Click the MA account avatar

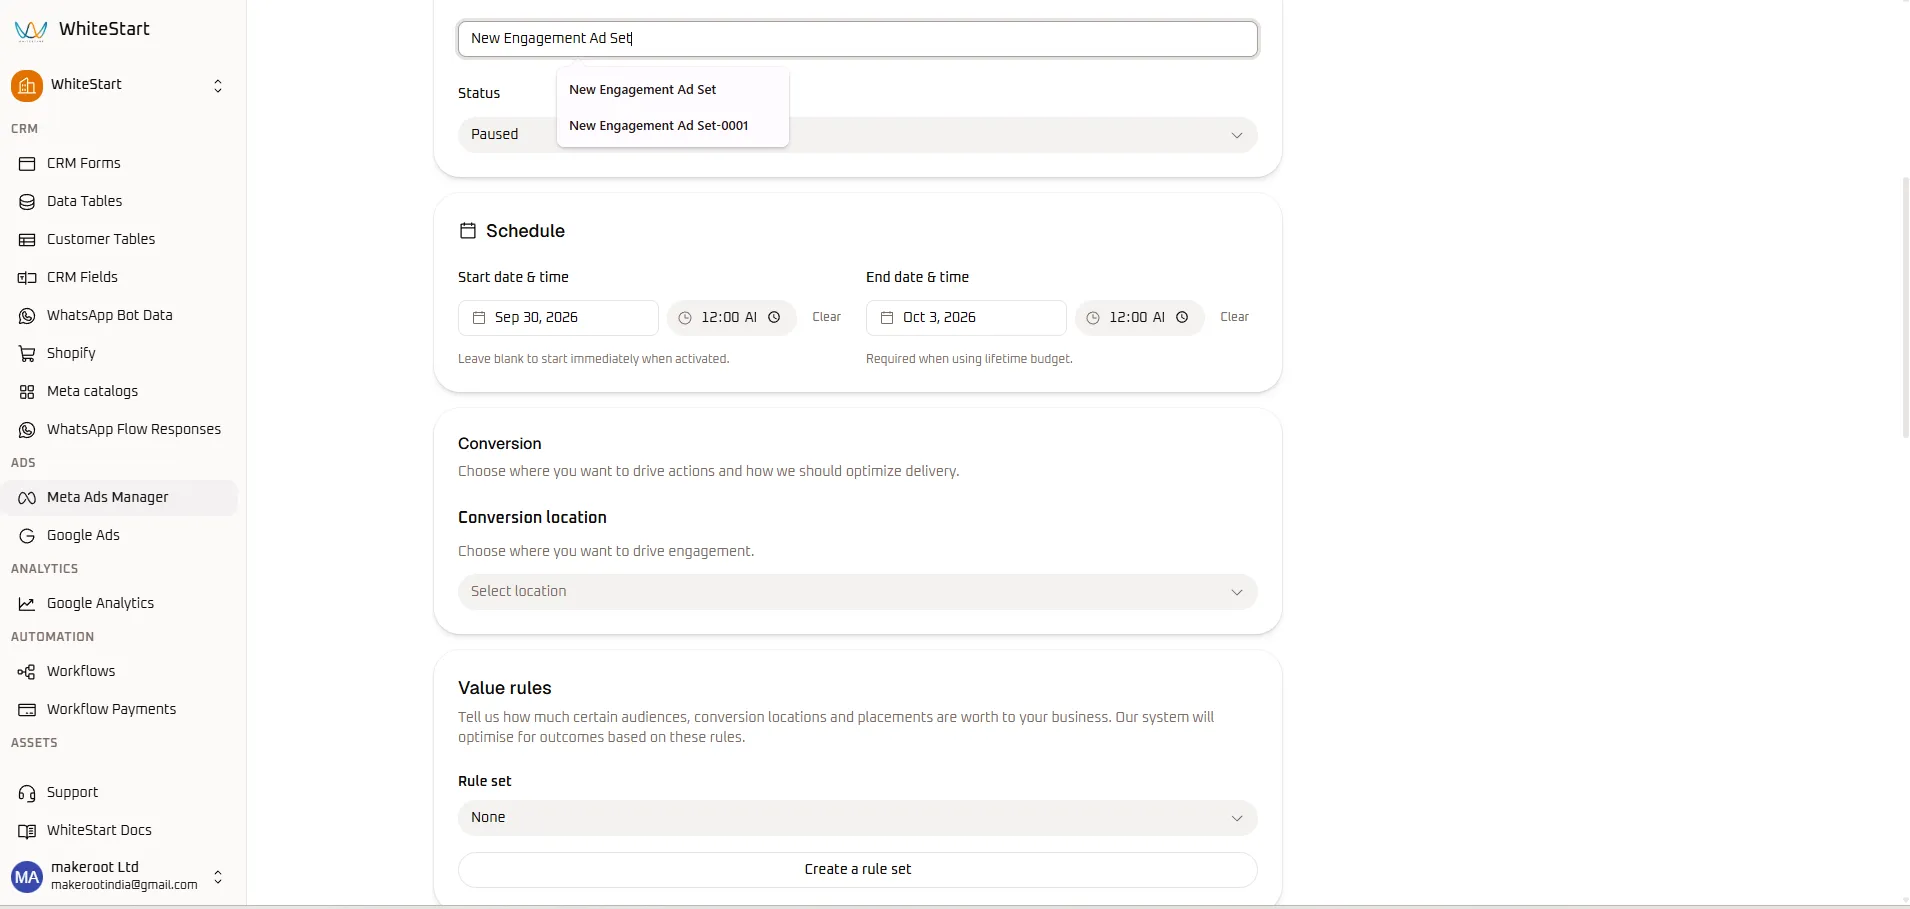pos(27,877)
